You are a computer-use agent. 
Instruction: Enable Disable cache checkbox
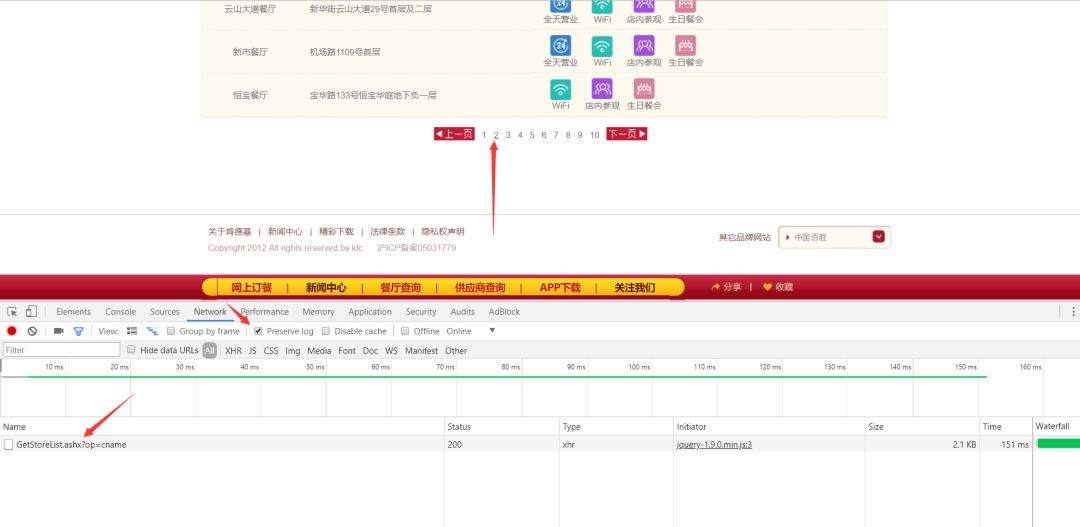(326, 331)
